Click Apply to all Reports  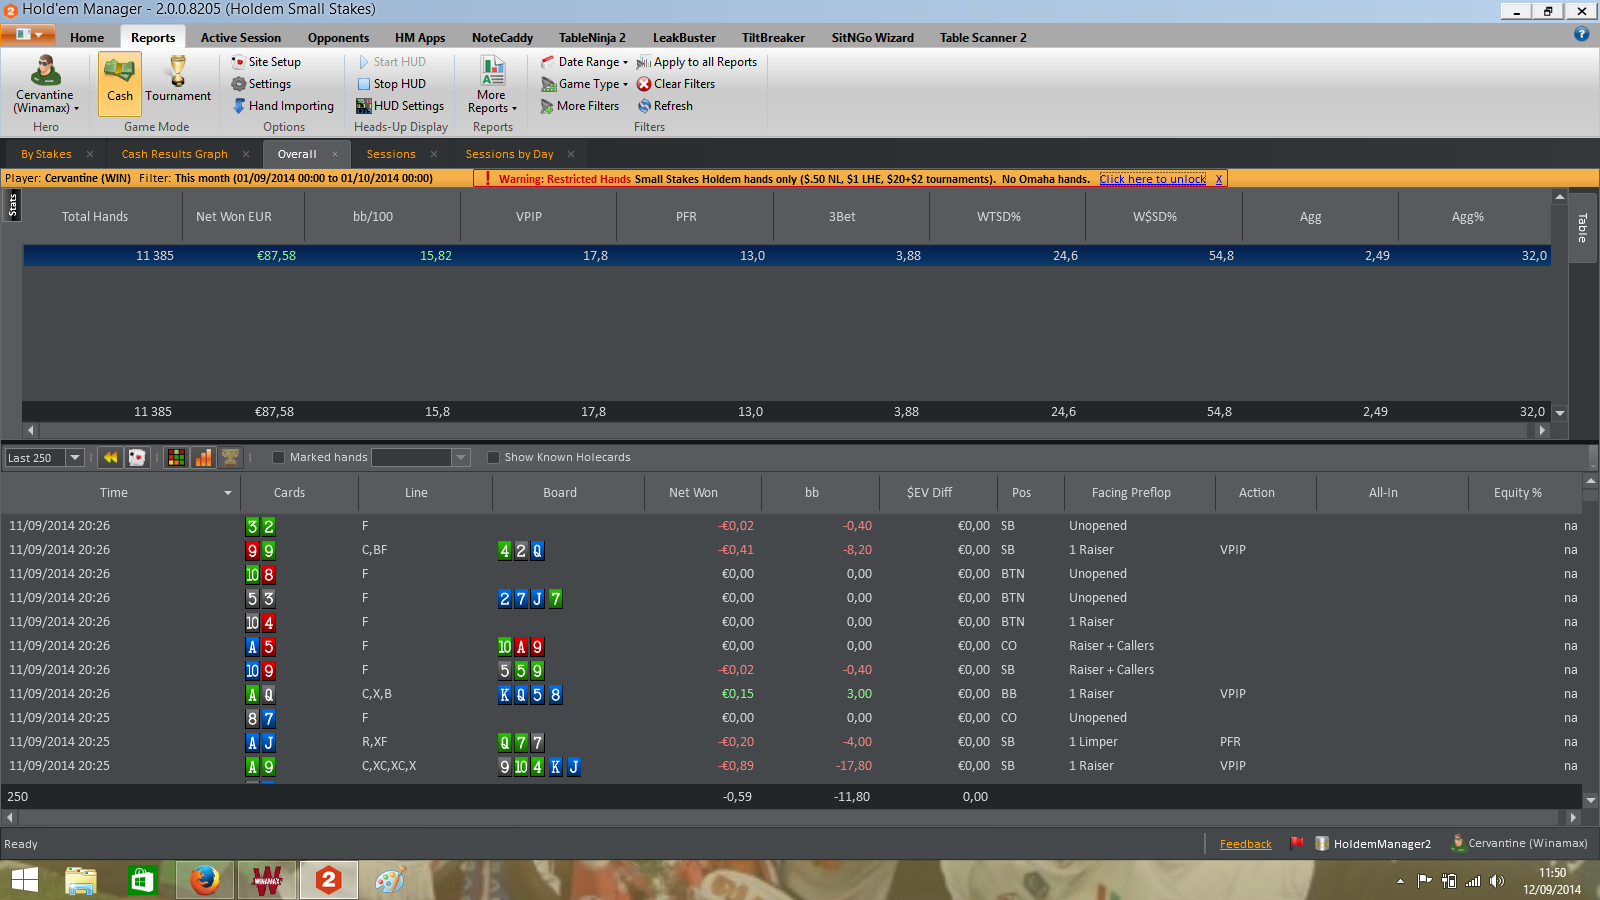(697, 62)
